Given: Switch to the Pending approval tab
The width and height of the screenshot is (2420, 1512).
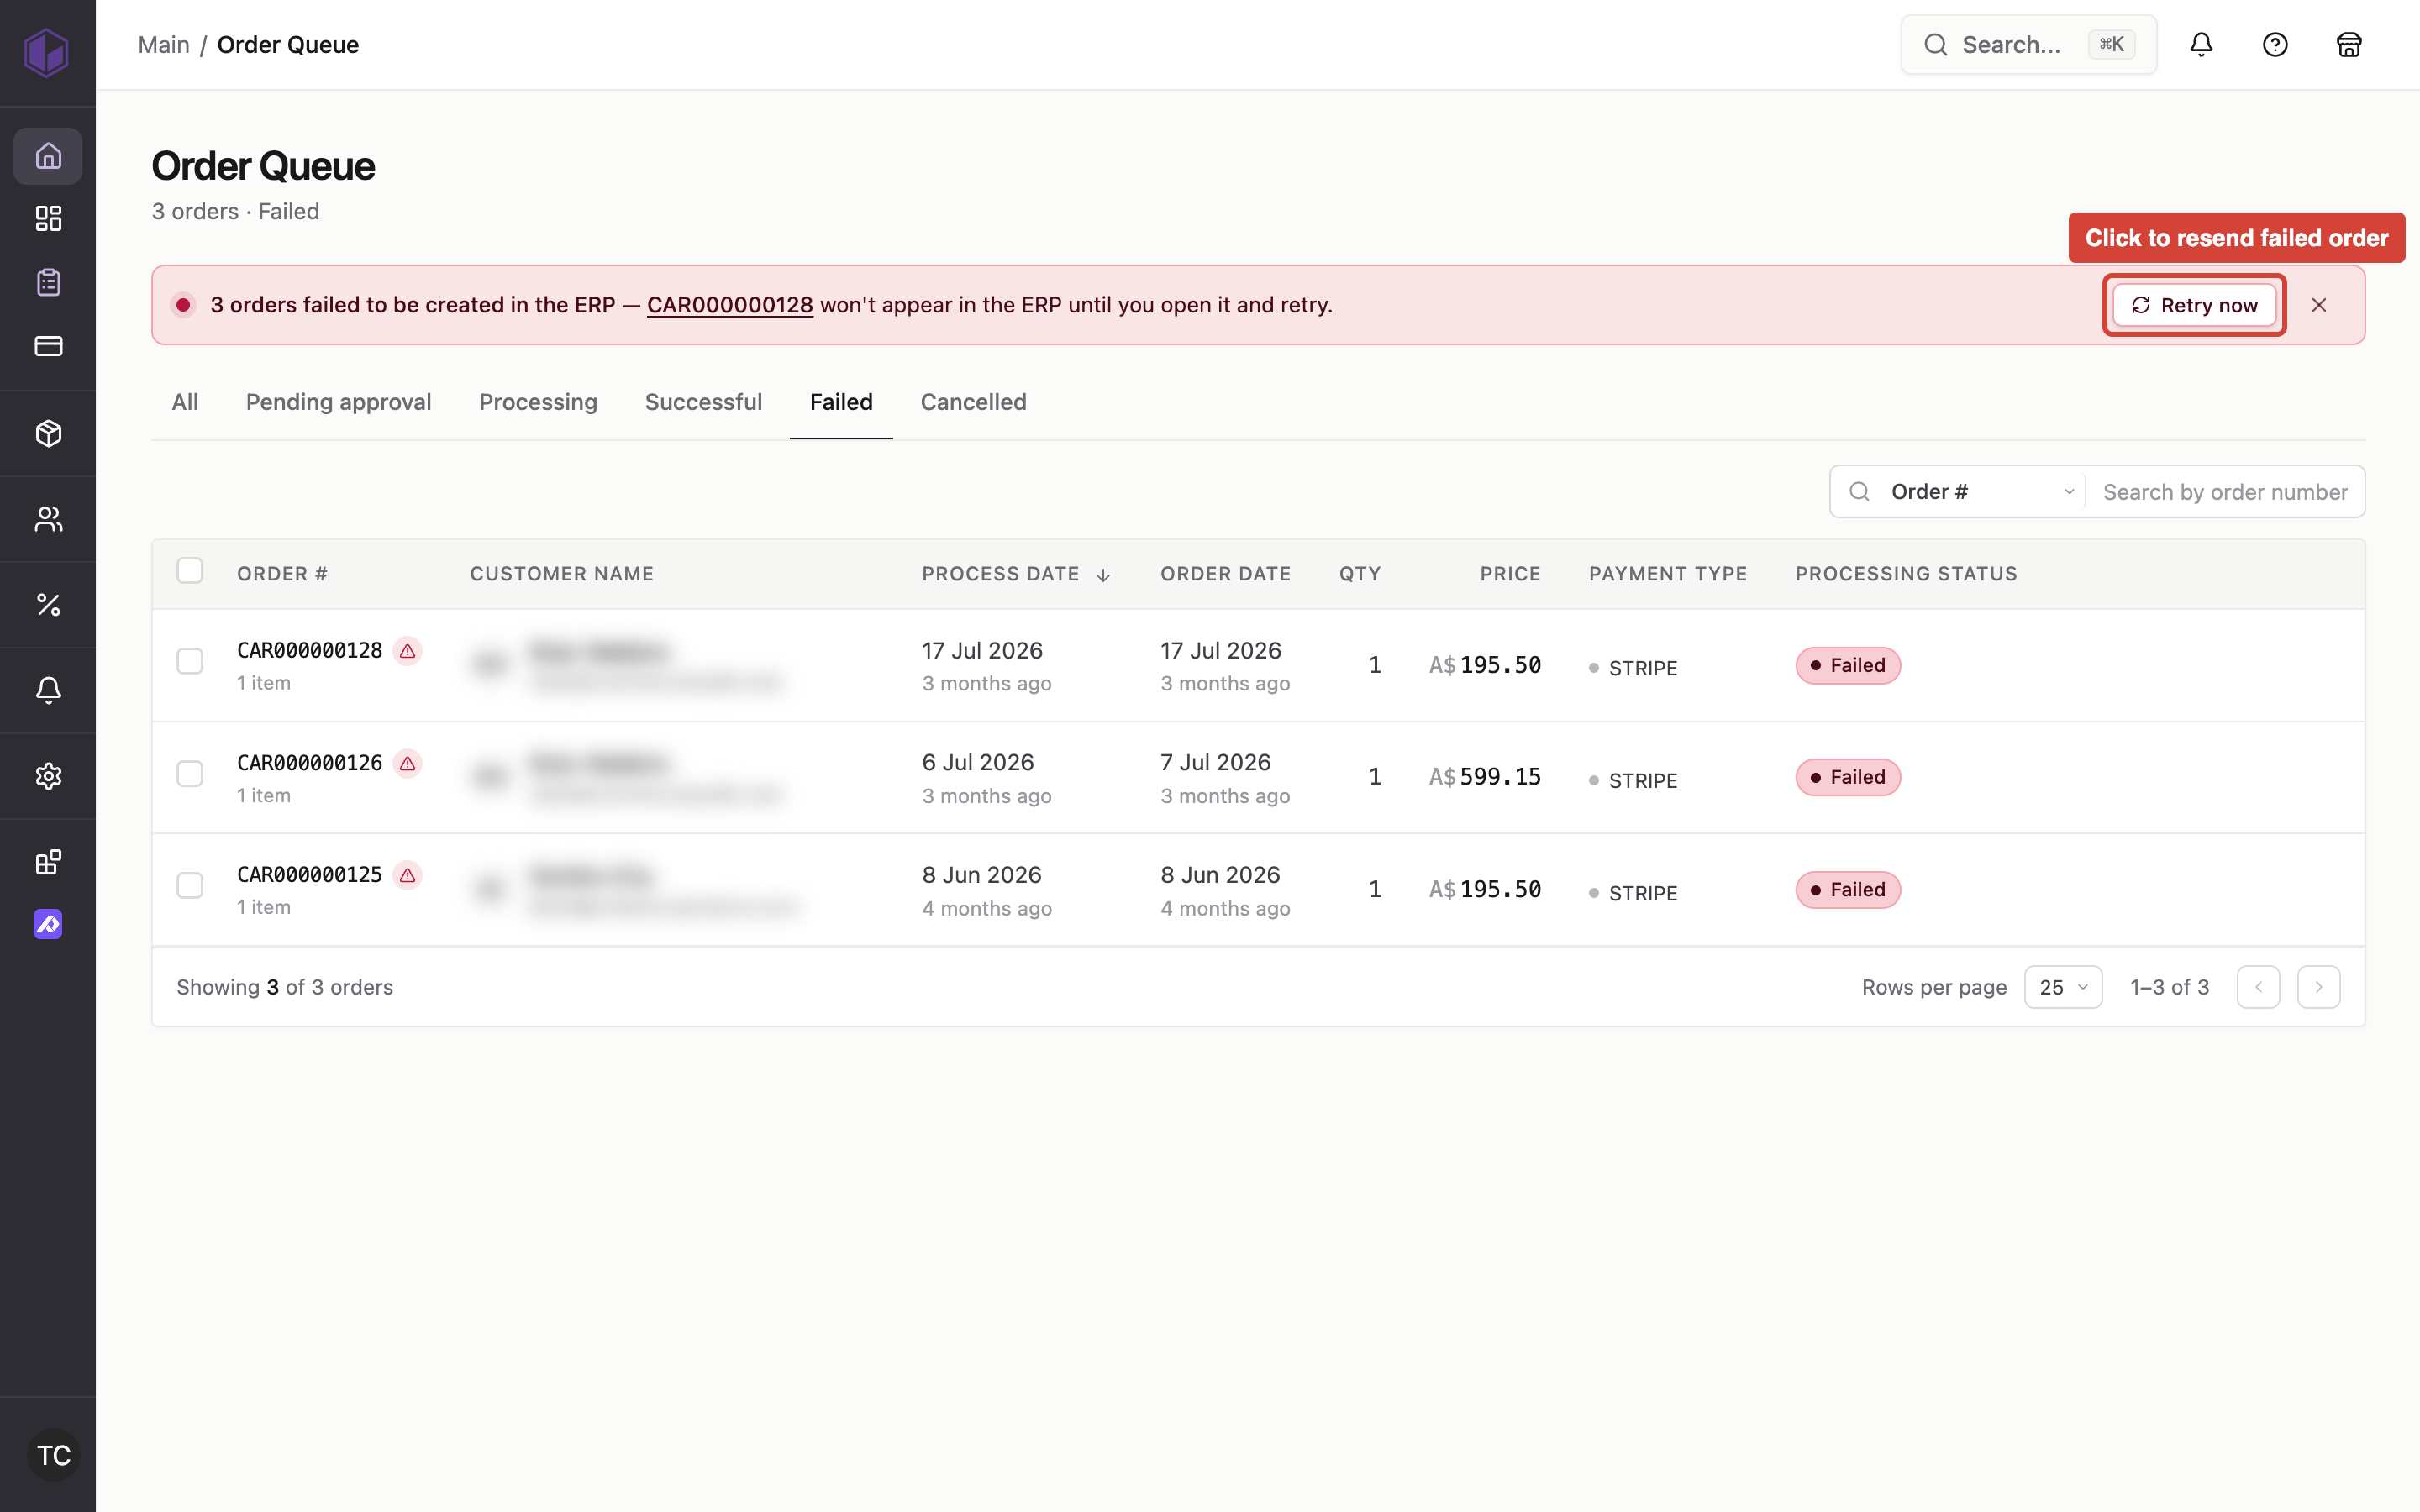Looking at the screenshot, I should coord(338,402).
